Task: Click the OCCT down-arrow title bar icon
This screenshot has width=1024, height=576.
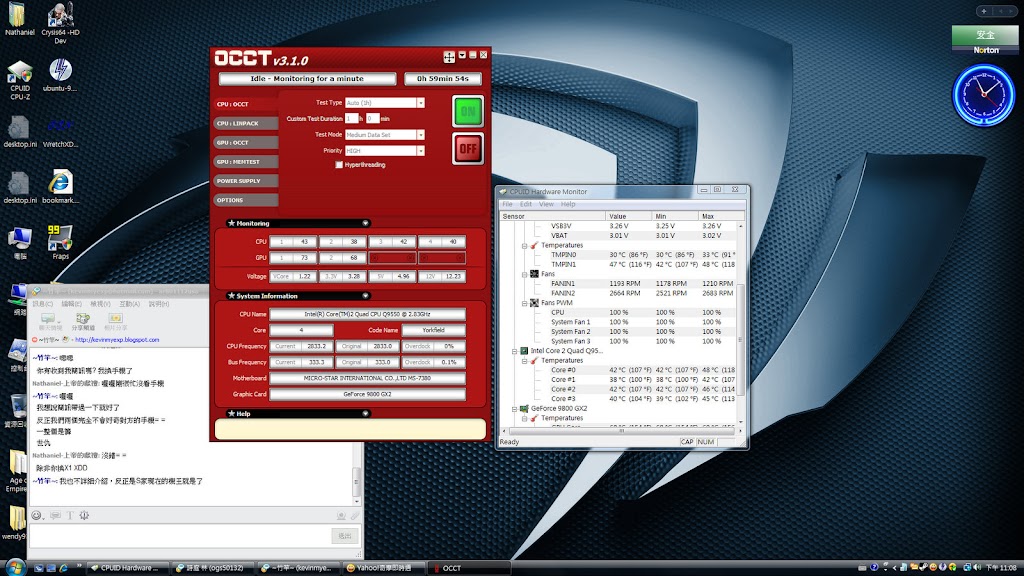Action: (x=462, y=56)
